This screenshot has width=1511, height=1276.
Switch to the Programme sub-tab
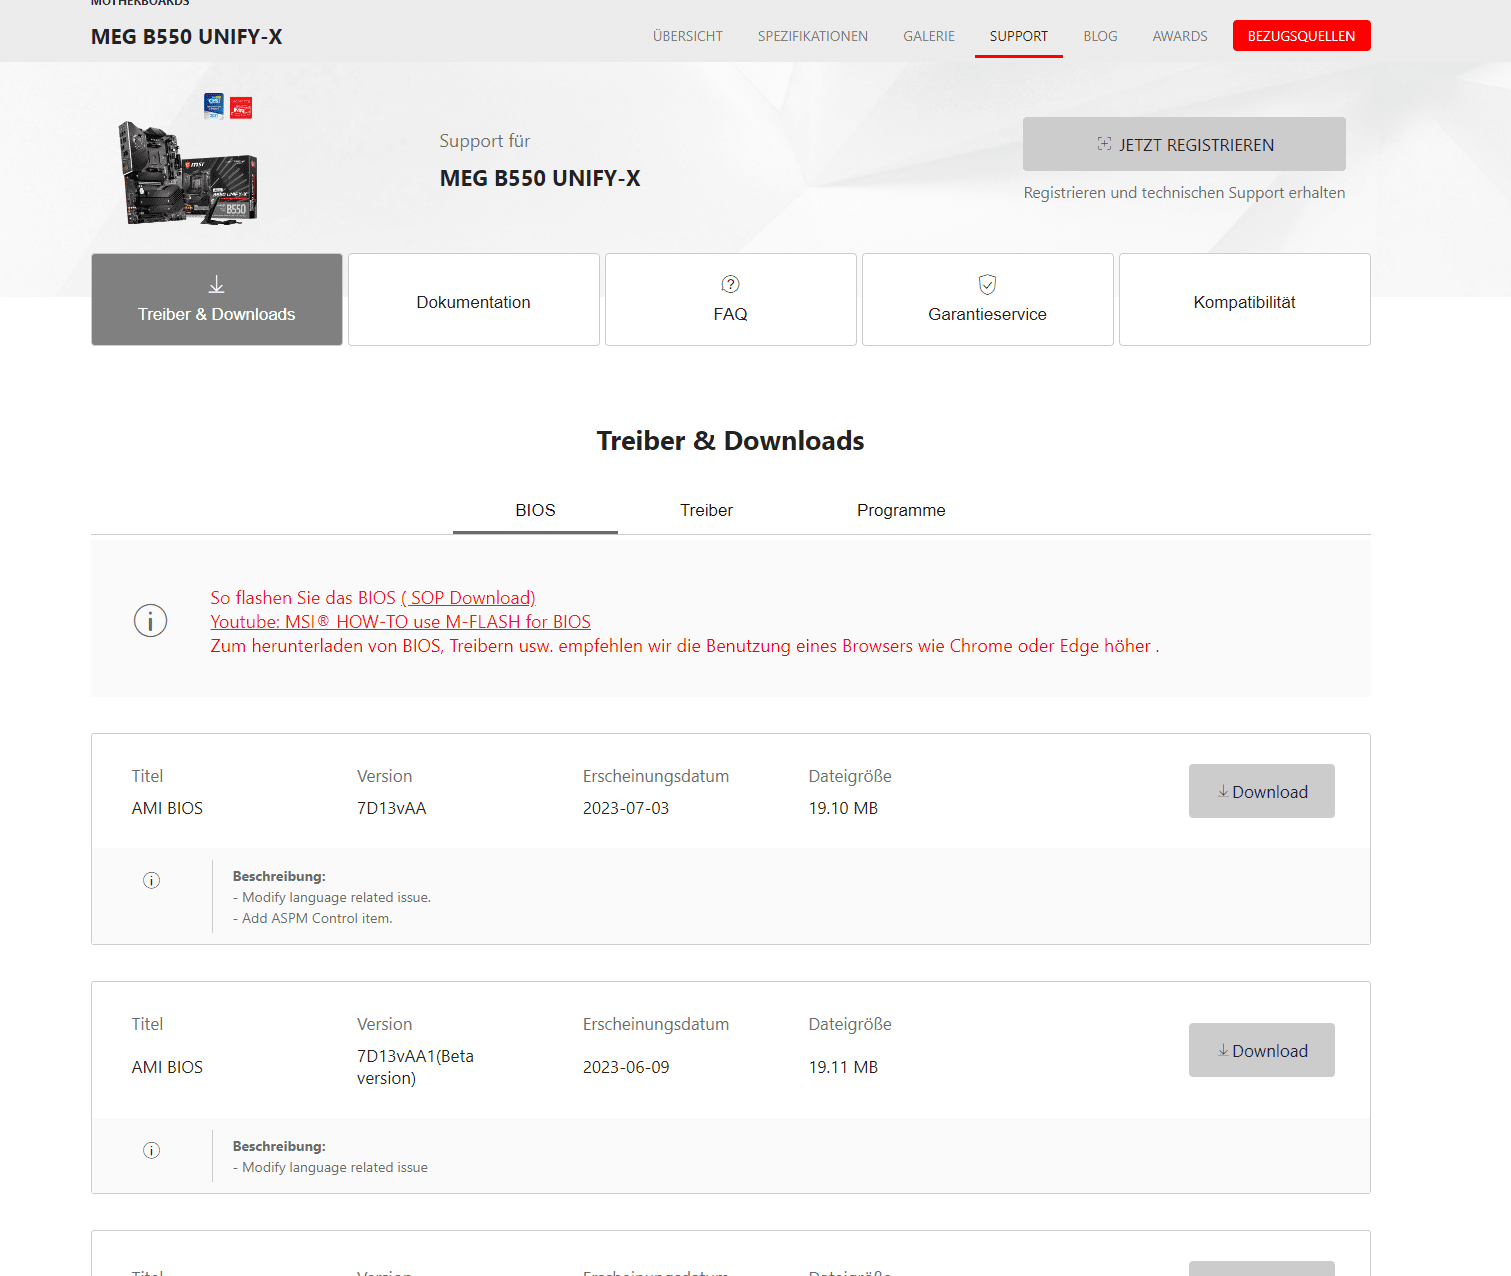tap(901, 510)
